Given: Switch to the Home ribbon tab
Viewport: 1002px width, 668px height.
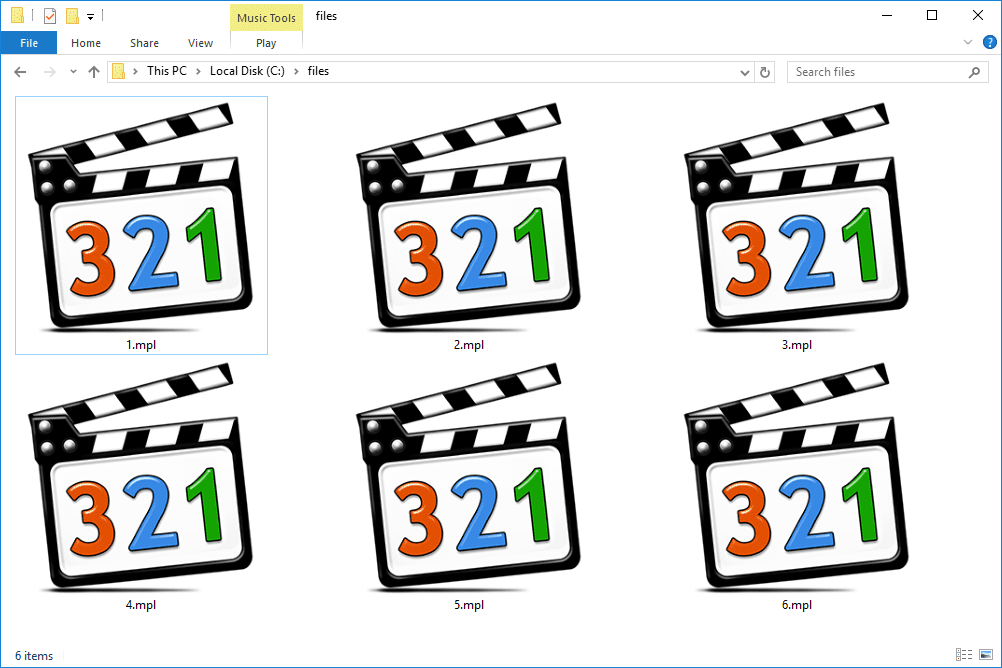Looking at the screenshot, I should pyautogui.click(x=86, y=43).
